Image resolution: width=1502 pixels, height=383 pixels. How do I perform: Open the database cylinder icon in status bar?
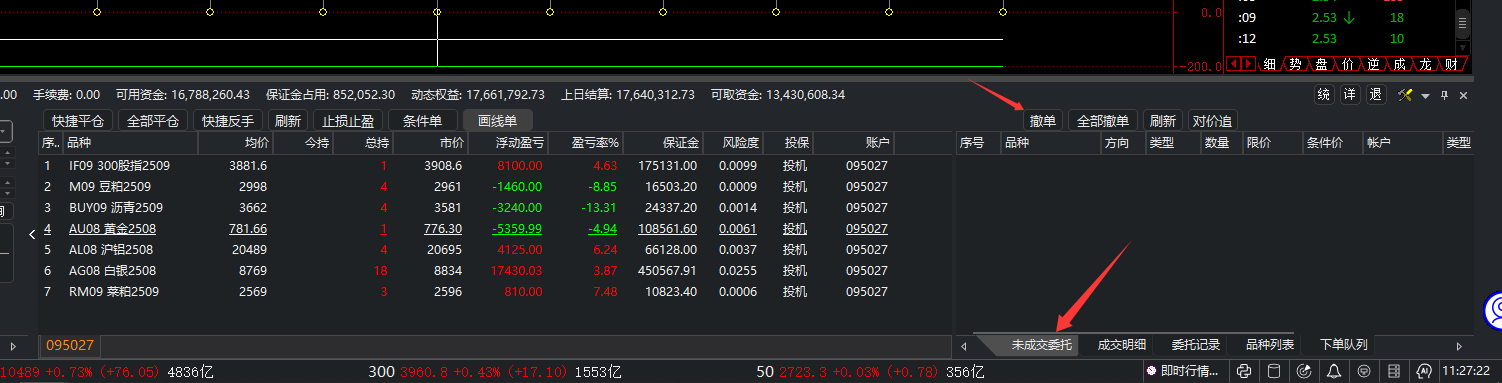point(1273,371)
